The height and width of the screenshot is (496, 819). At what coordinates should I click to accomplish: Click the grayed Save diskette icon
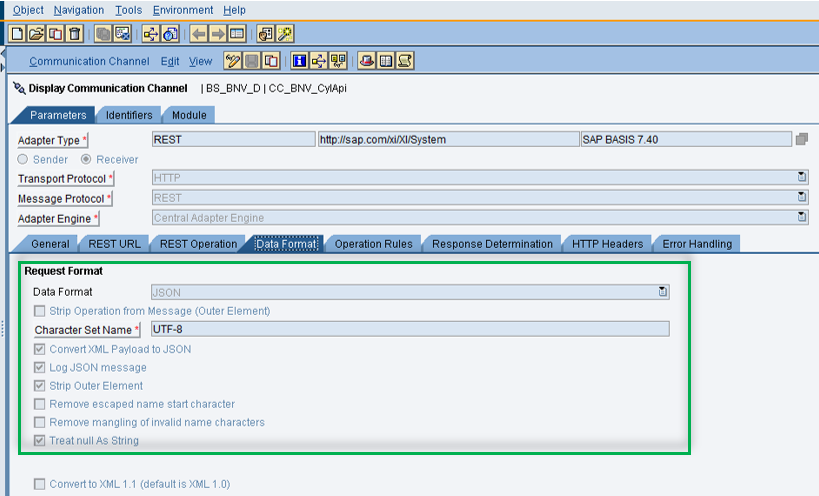(x=252, y=61)
